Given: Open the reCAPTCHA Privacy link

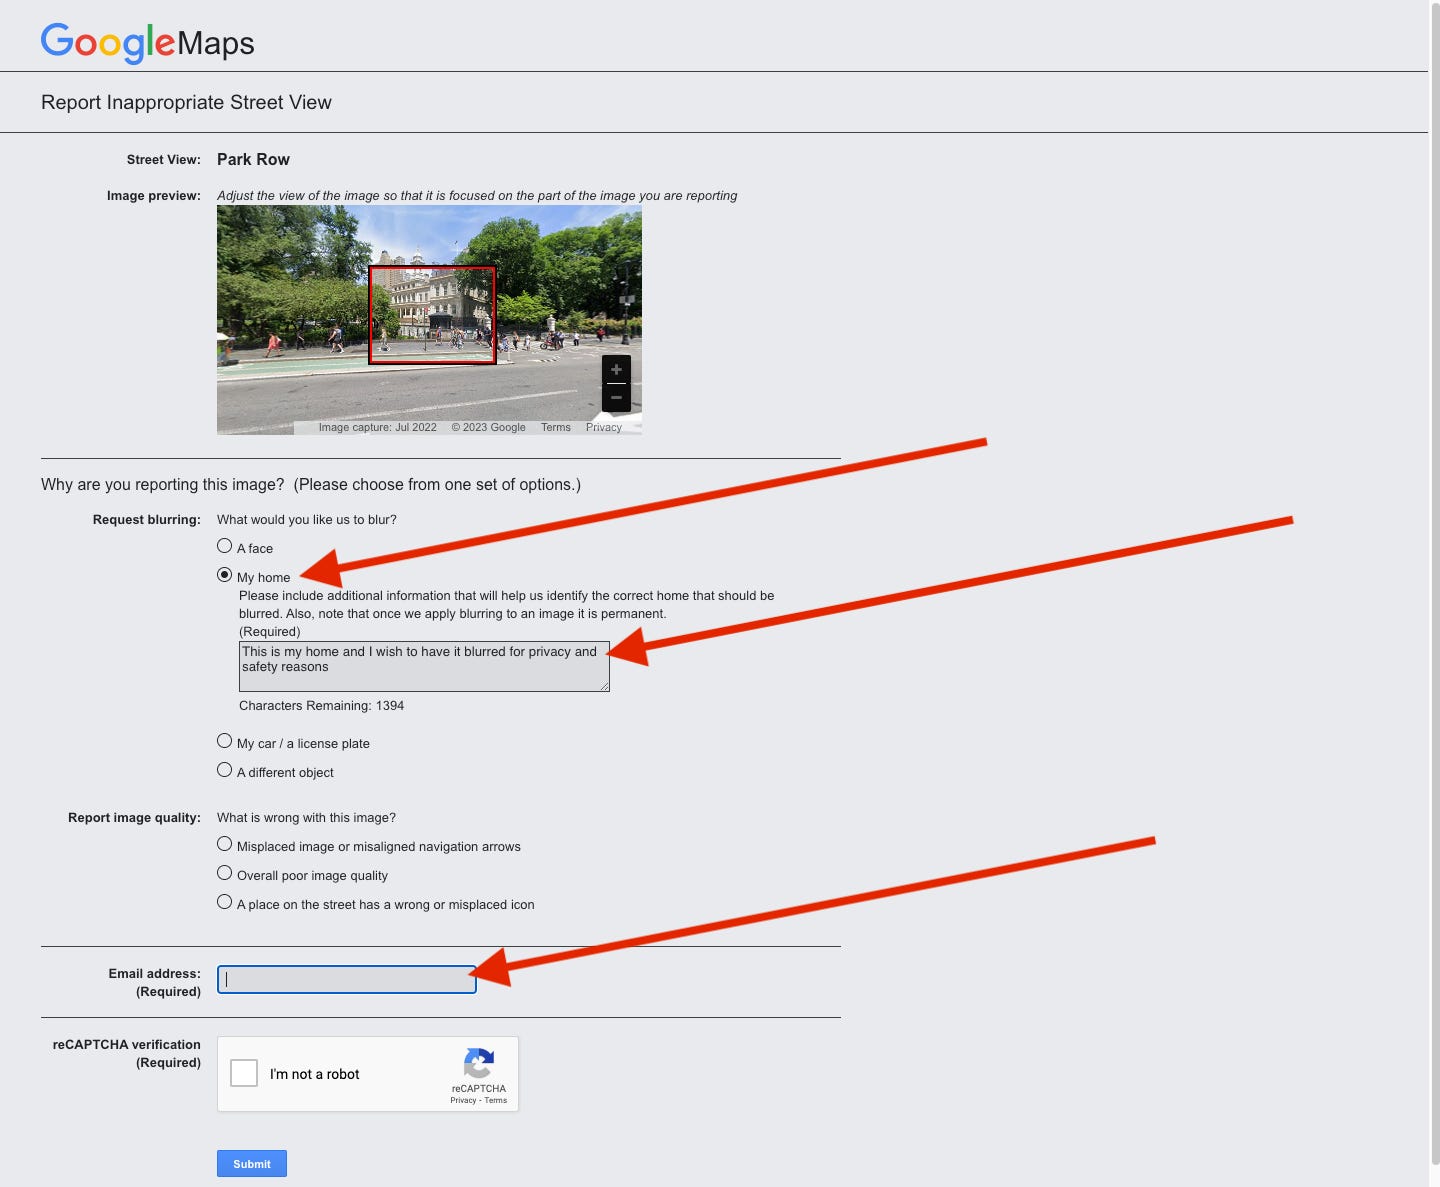Looking at the screenshot, I should pos(463,1100).
